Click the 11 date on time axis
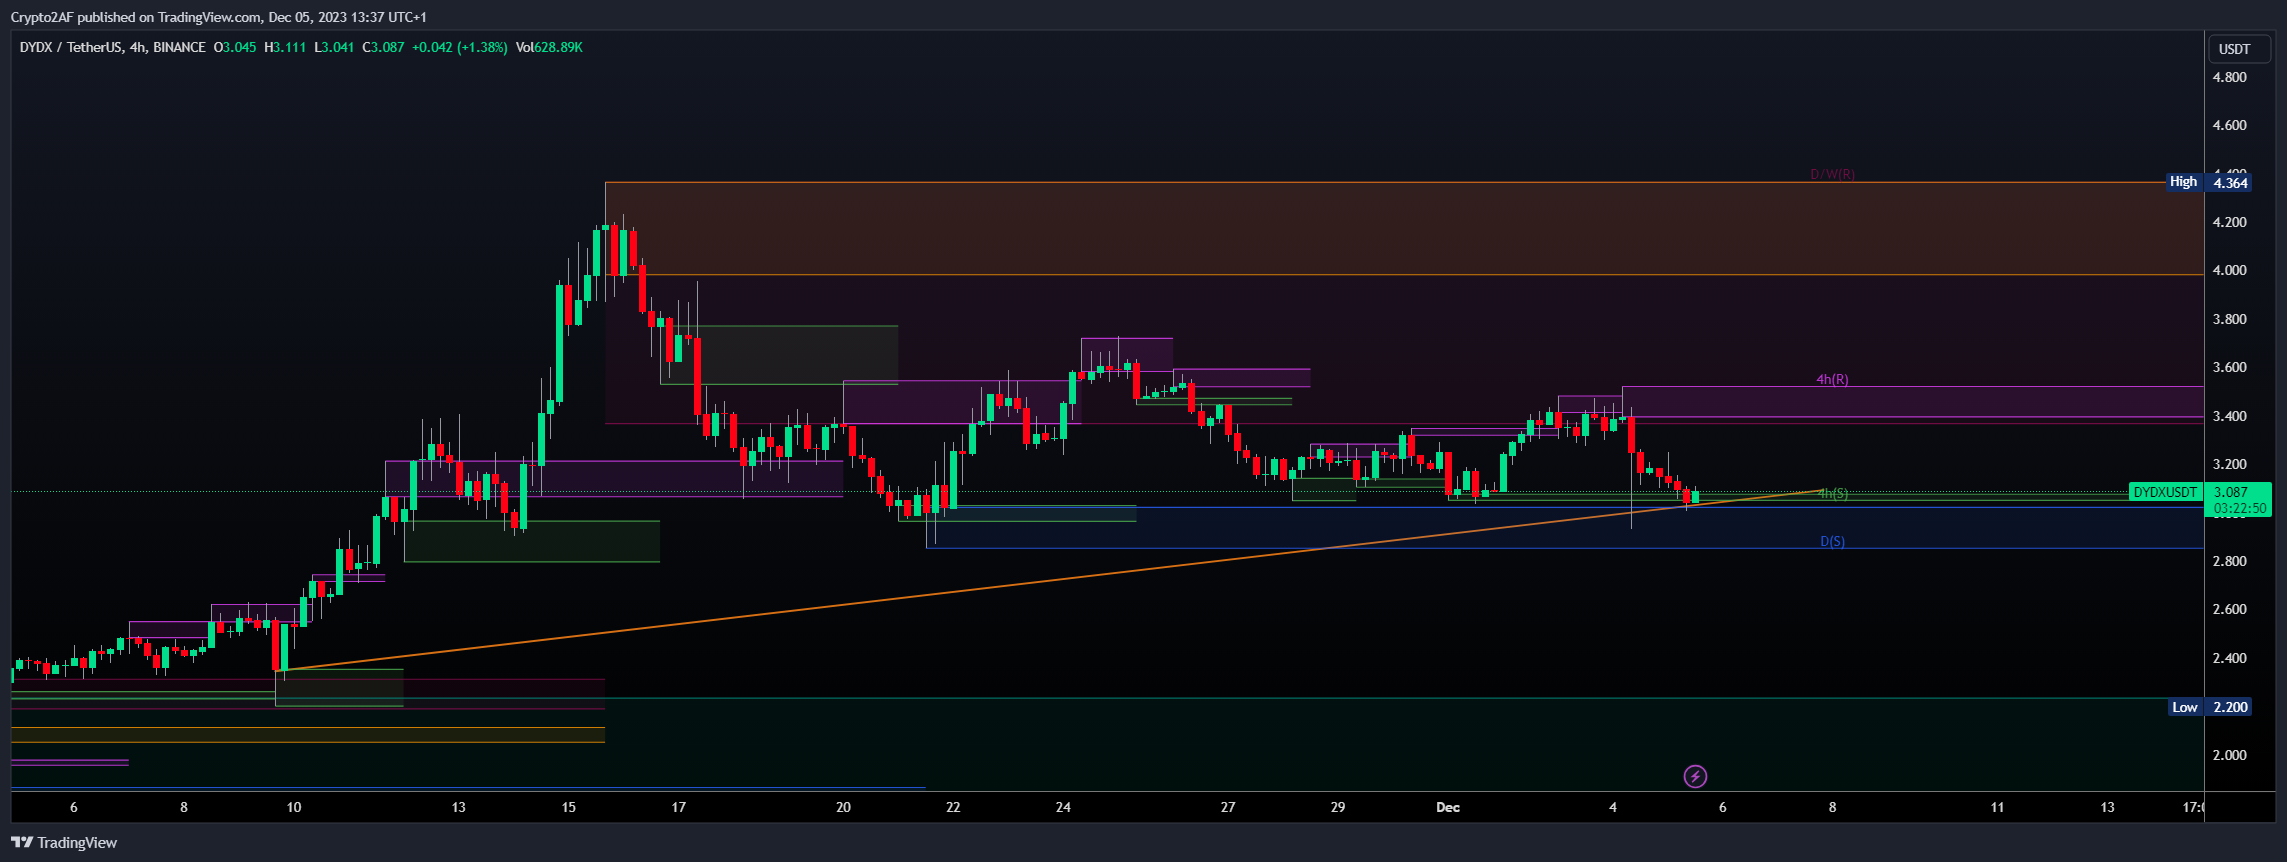Screen dimensions: 2287x862 coord(1997,807)
